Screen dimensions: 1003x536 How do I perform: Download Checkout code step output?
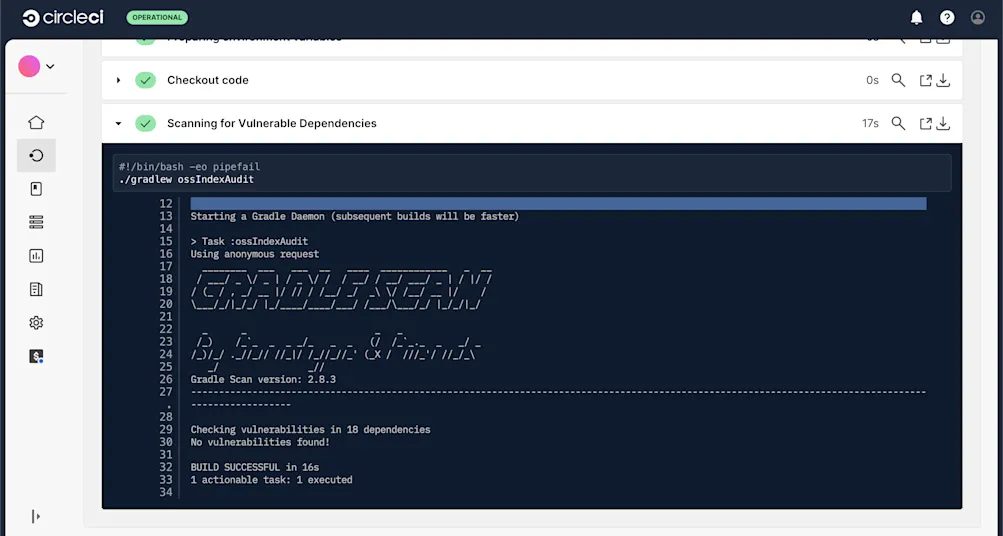944,81
